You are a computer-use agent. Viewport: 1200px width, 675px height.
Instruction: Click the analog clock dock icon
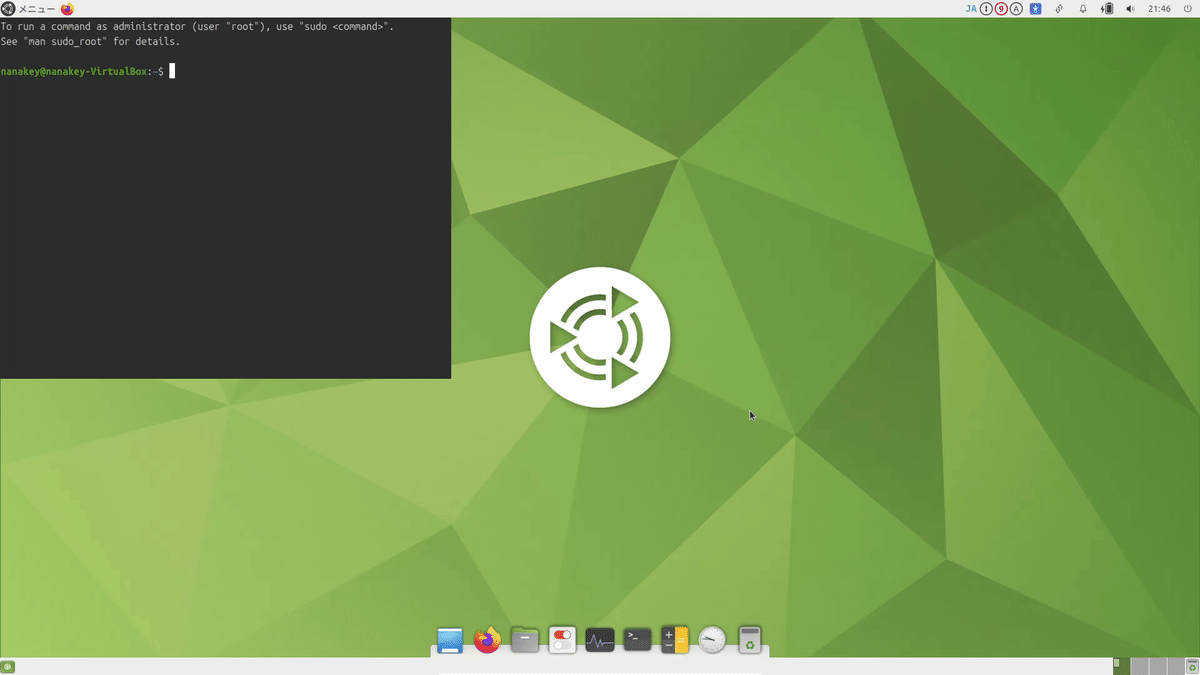pyautogui.click(x=712, y=640)
